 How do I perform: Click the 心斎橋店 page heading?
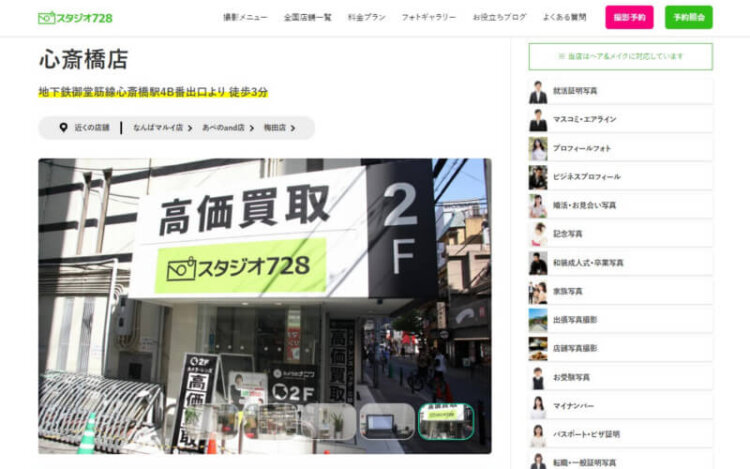tap(84, 59)
